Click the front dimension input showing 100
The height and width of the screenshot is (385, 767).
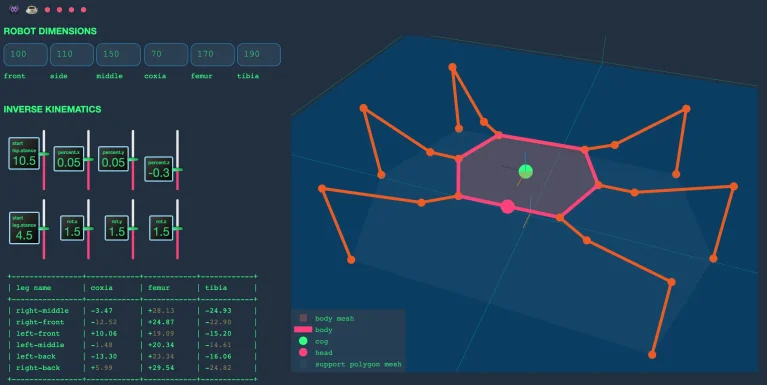point(25,54)
